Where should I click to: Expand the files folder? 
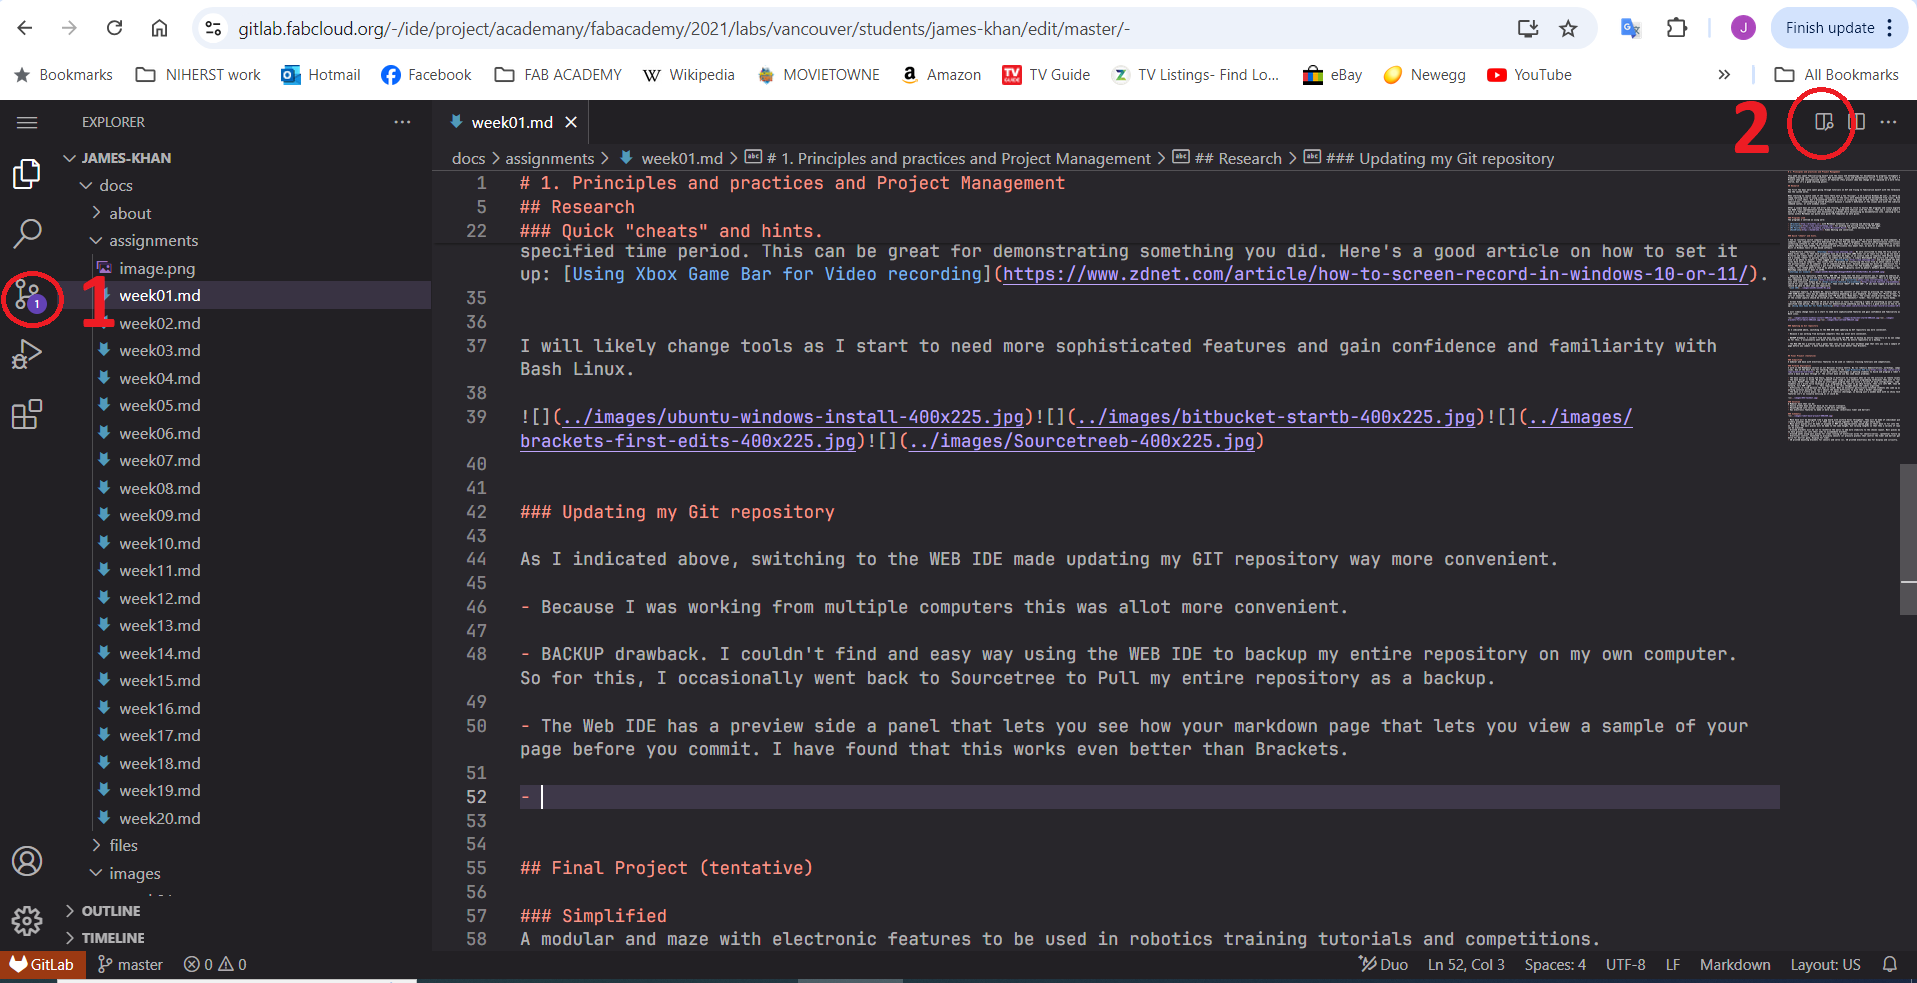[123, 846]
